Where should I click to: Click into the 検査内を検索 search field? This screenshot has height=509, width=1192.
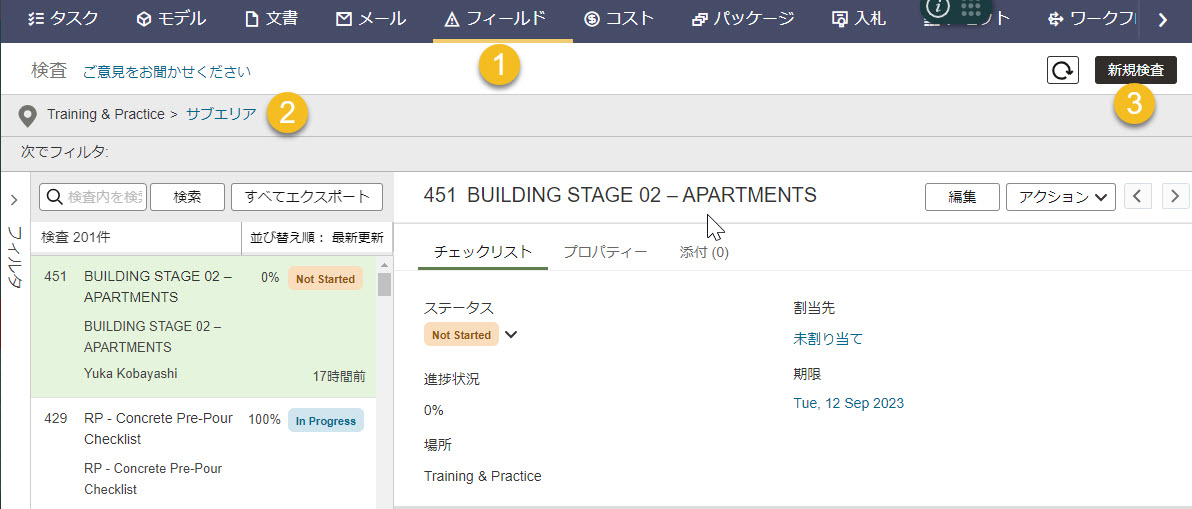click(93, 197)
